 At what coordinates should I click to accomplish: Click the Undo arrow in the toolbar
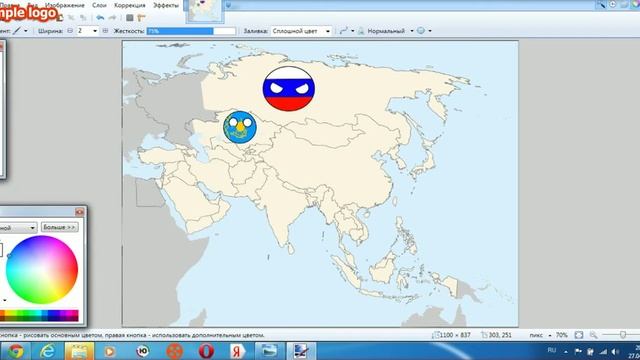click(100, 18)
